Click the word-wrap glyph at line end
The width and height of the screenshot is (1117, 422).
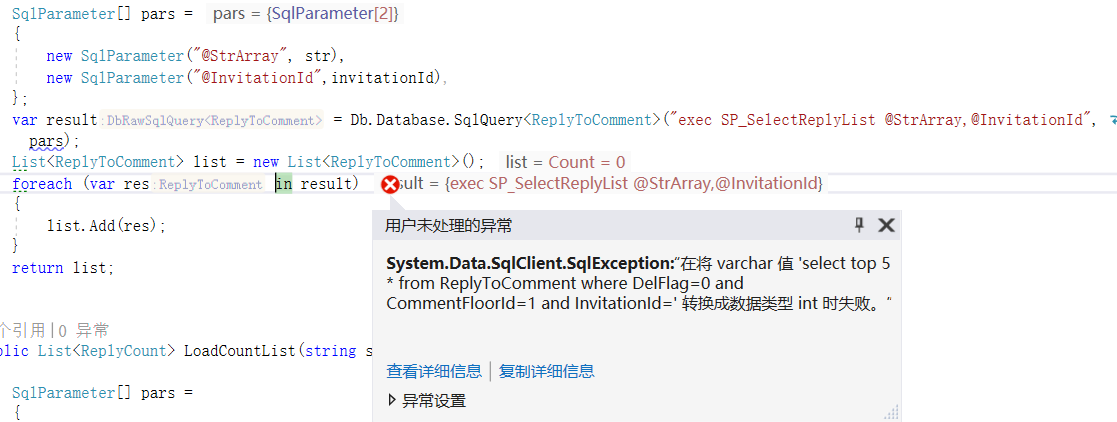tap(1109, 120)
